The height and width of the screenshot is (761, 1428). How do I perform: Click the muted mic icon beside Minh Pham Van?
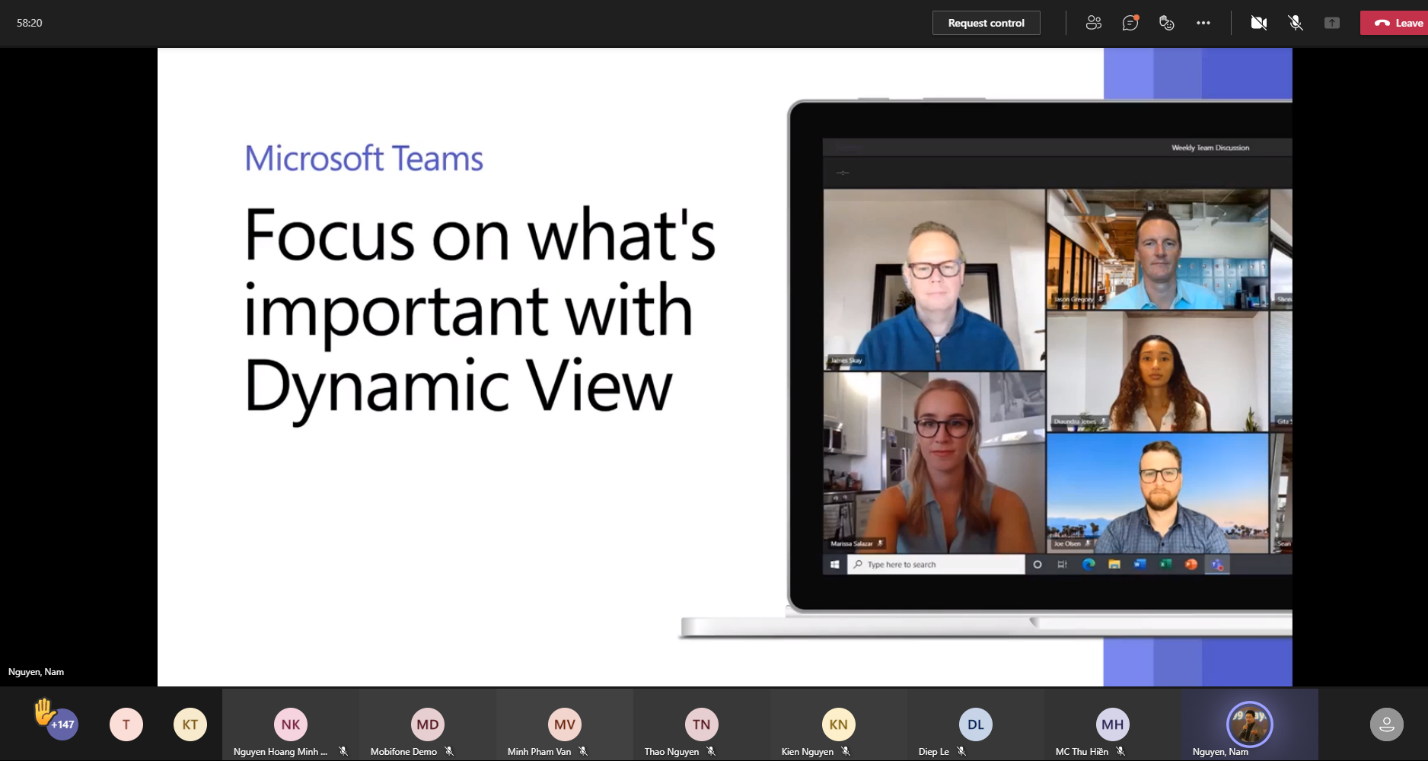[582, 751]
